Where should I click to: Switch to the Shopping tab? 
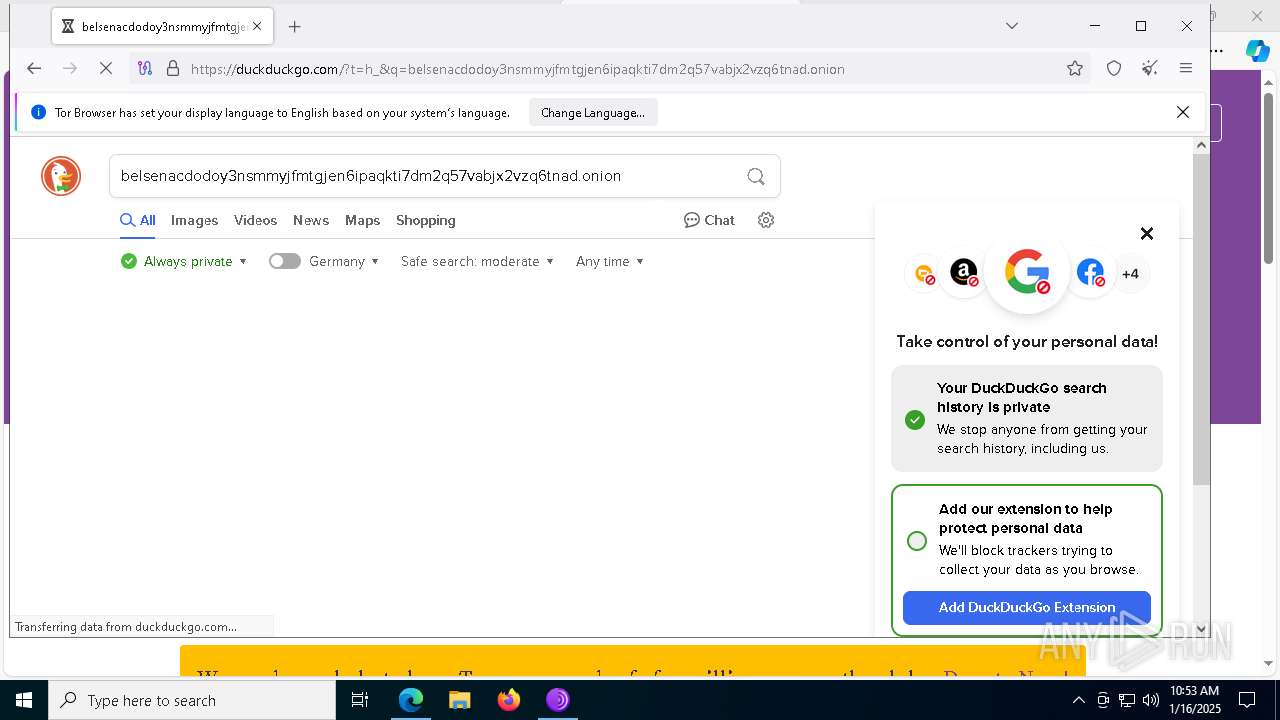426,220
